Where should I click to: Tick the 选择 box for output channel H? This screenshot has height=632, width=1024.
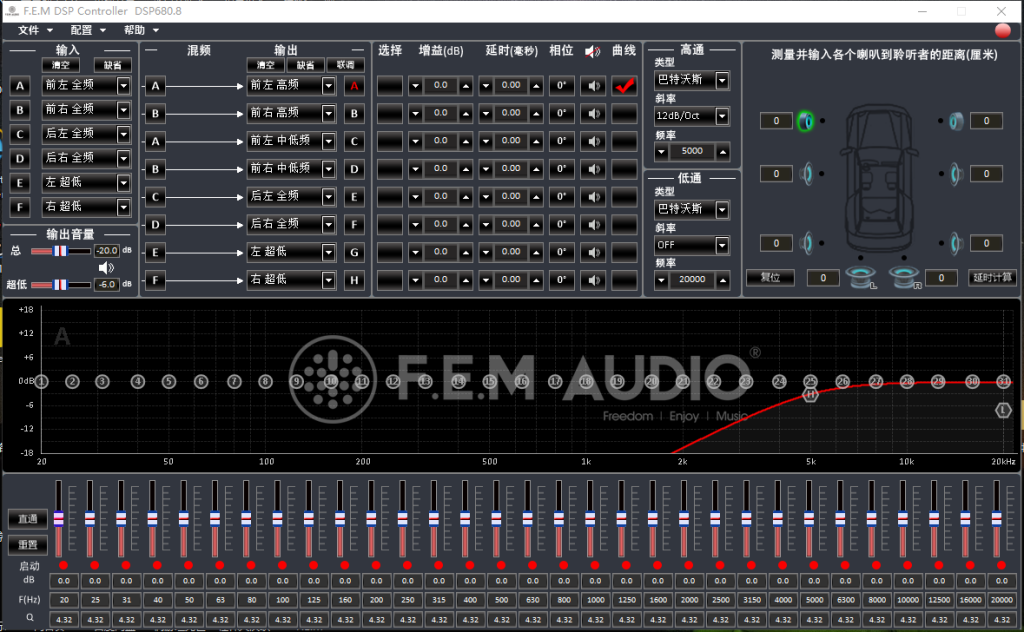pos(390,280)
